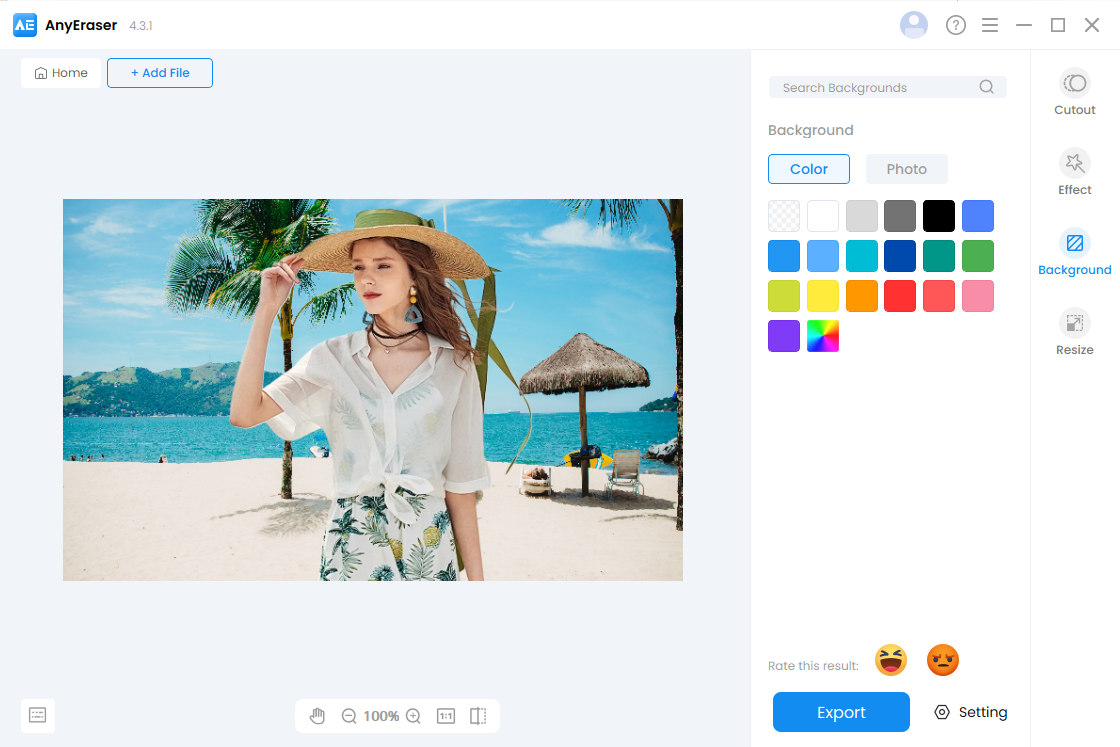Select the Background tool in sidebar
Screen dimensions: 1120x747
click(x=1074, y=252)
